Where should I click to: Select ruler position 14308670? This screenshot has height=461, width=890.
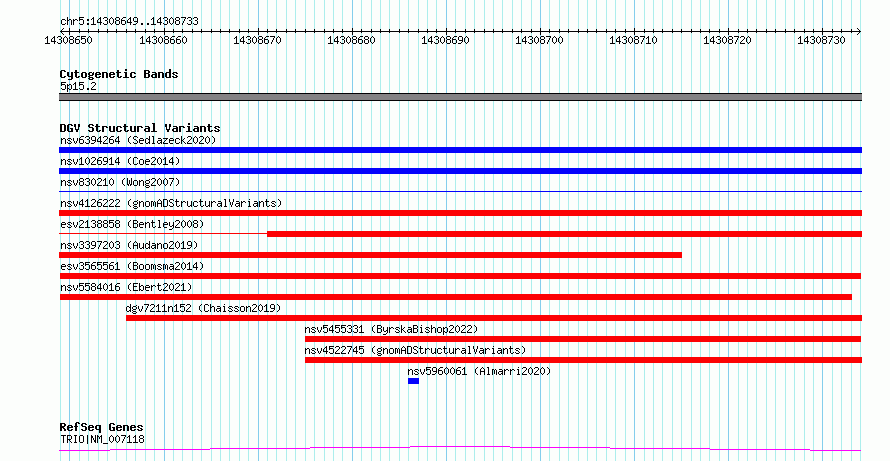pyautogui.click(x=257, y=40)
